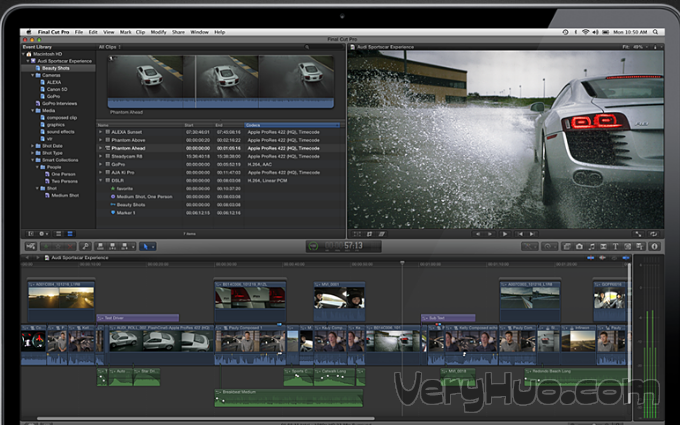This screenshot has width=680, height=425.
Task: Click the Phantom Ahead filmstrip thumbnail
Action: coord(221,82)
